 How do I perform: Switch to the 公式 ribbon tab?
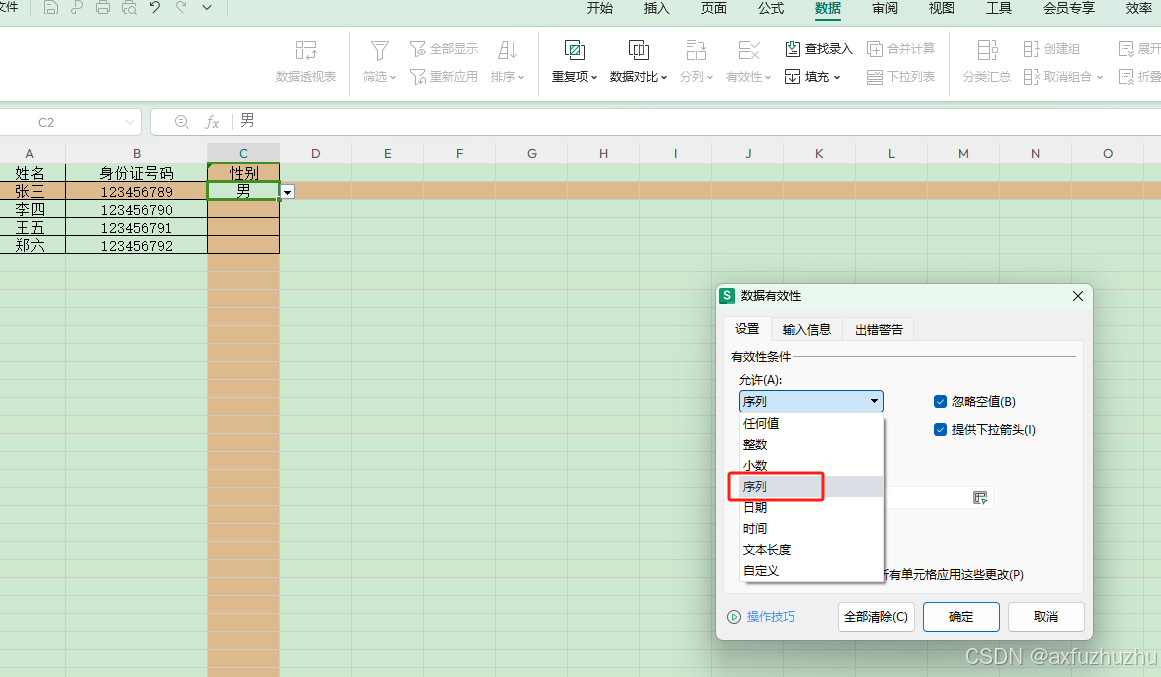pyautogui.click(x=771, y=8)
